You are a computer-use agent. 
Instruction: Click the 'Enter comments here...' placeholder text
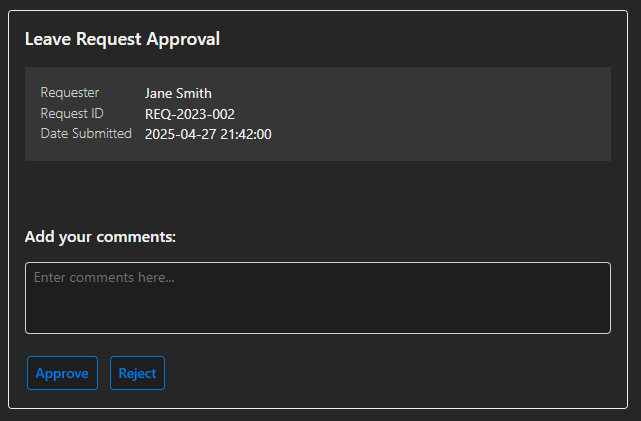[104, 278]
